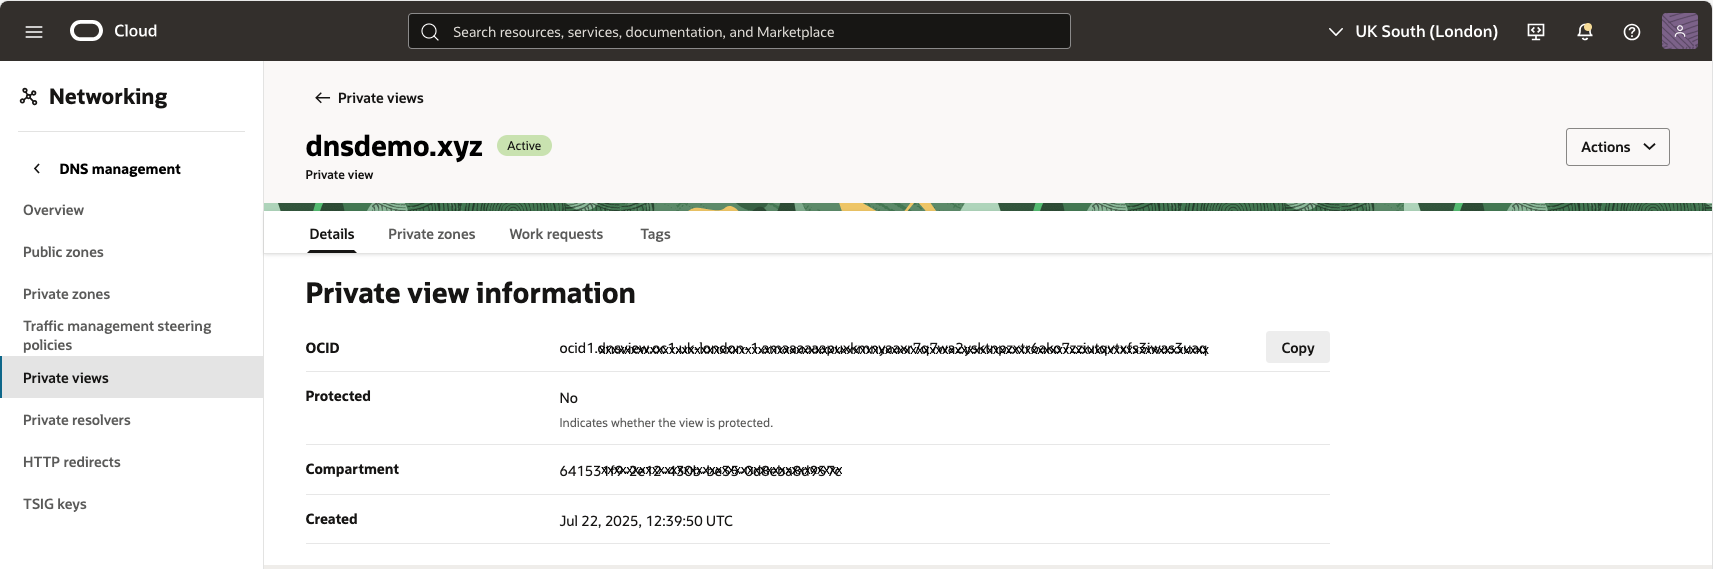Open TSIG keys page
This screenshot has height=569, width=1713.
[x=55, y=504]
